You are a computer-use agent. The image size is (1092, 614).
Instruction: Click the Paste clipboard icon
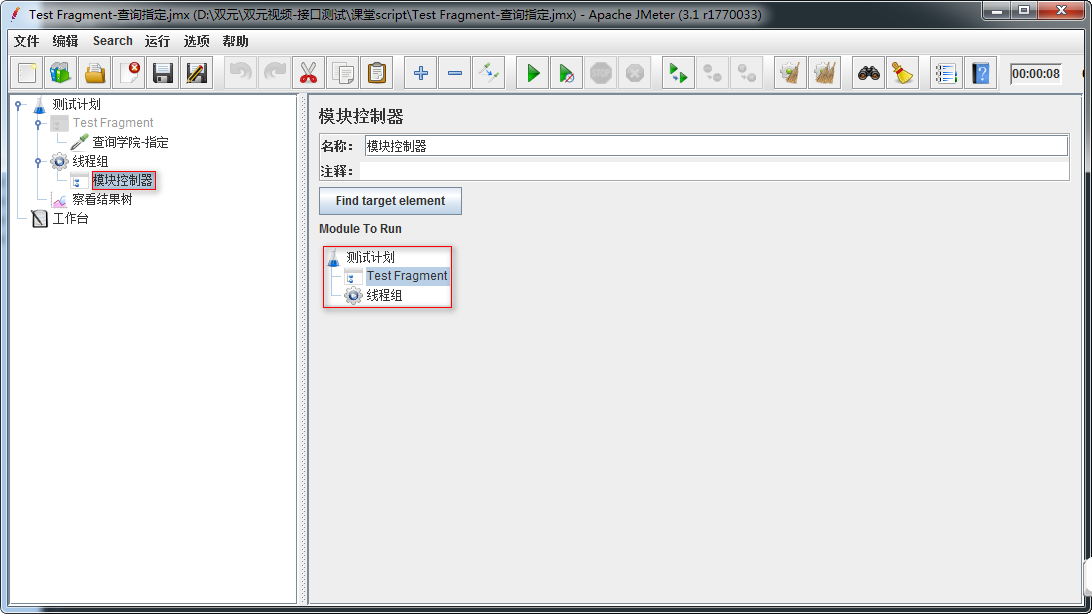coord(377,73)
